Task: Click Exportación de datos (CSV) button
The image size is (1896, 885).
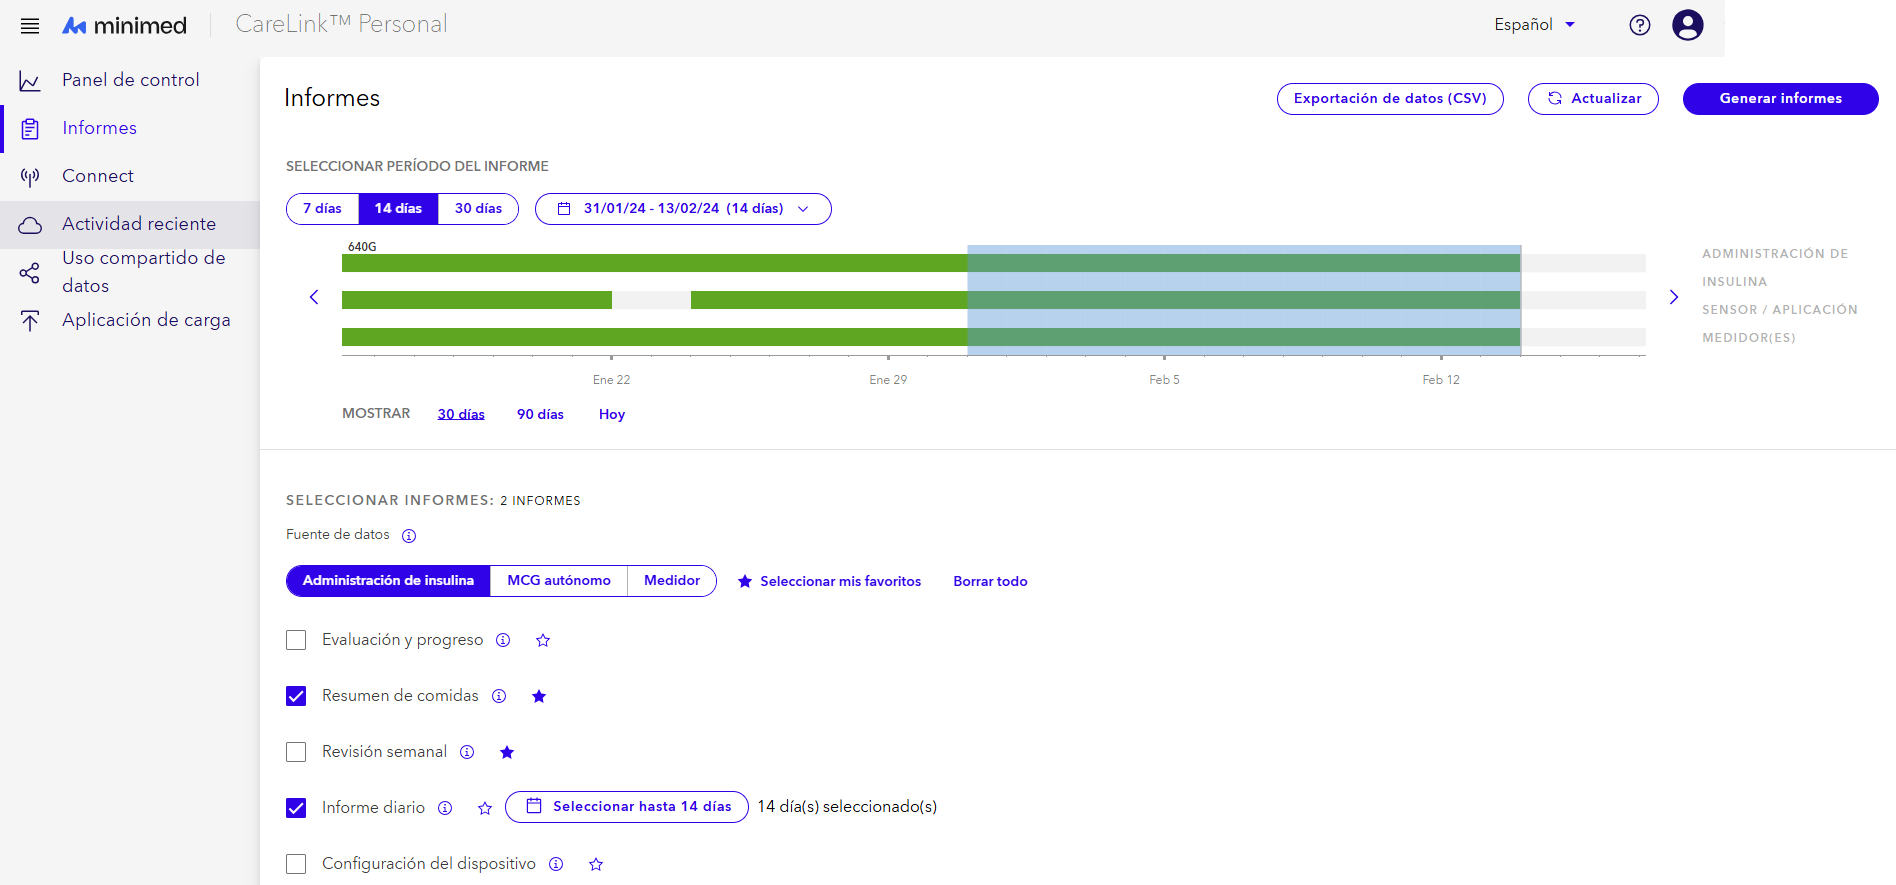Action: click(1390, 99)
